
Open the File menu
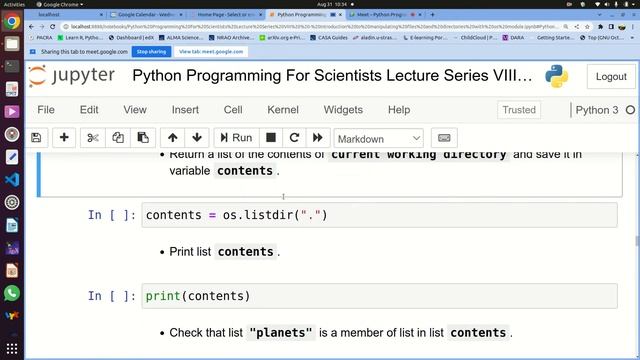click(46, 110)
